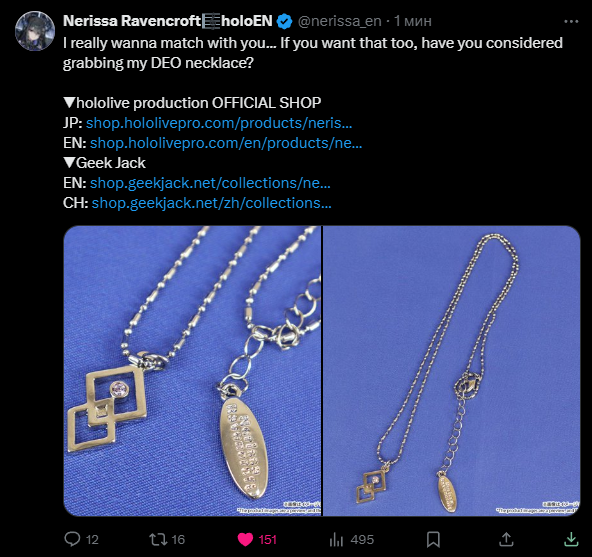Open the EN hololivepro shop link
The width and height of the screenshot is (592, 557).
(226, 143)
